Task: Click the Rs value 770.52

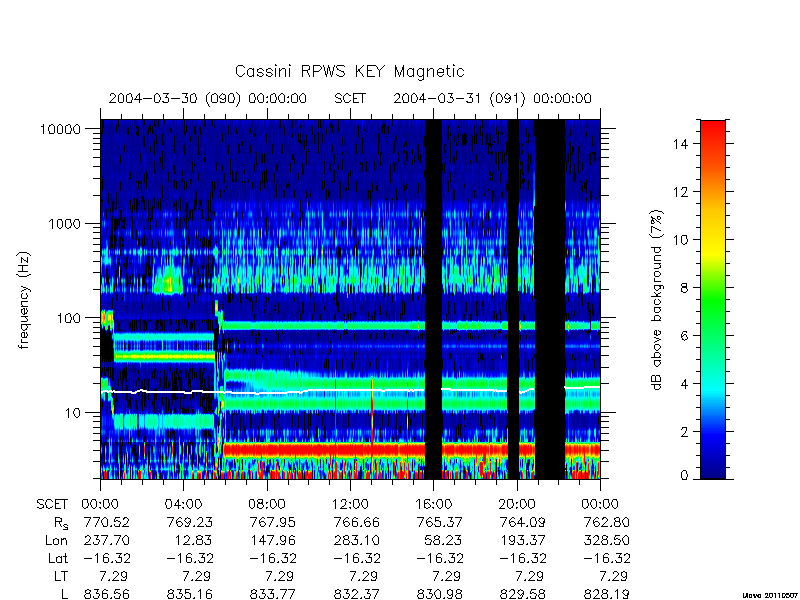Action: [106, 522]
